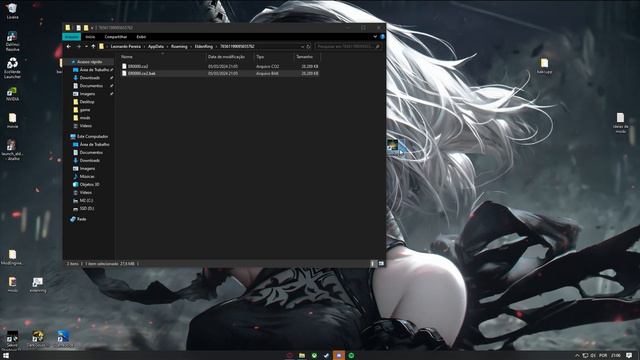Sort by the Tipo column header
Image resolution: width=640 pixels, height=360 pixels.
pos(260,57)
